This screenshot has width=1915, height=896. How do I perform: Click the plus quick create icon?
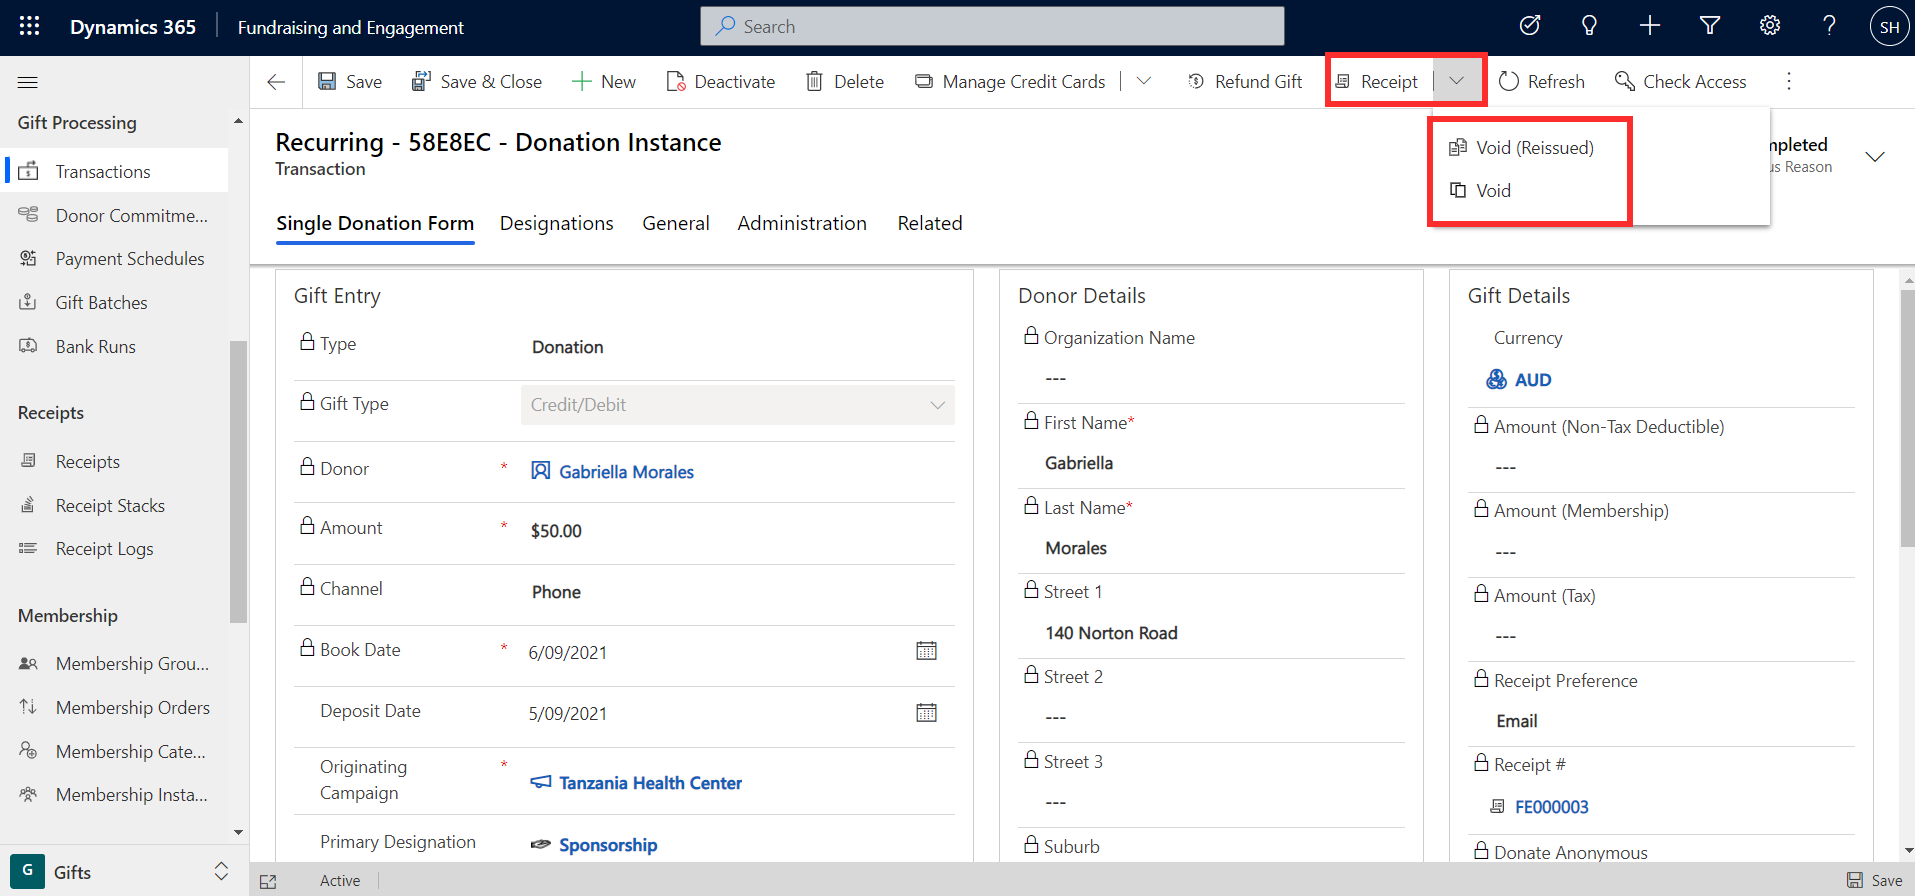coord(1650,26)
